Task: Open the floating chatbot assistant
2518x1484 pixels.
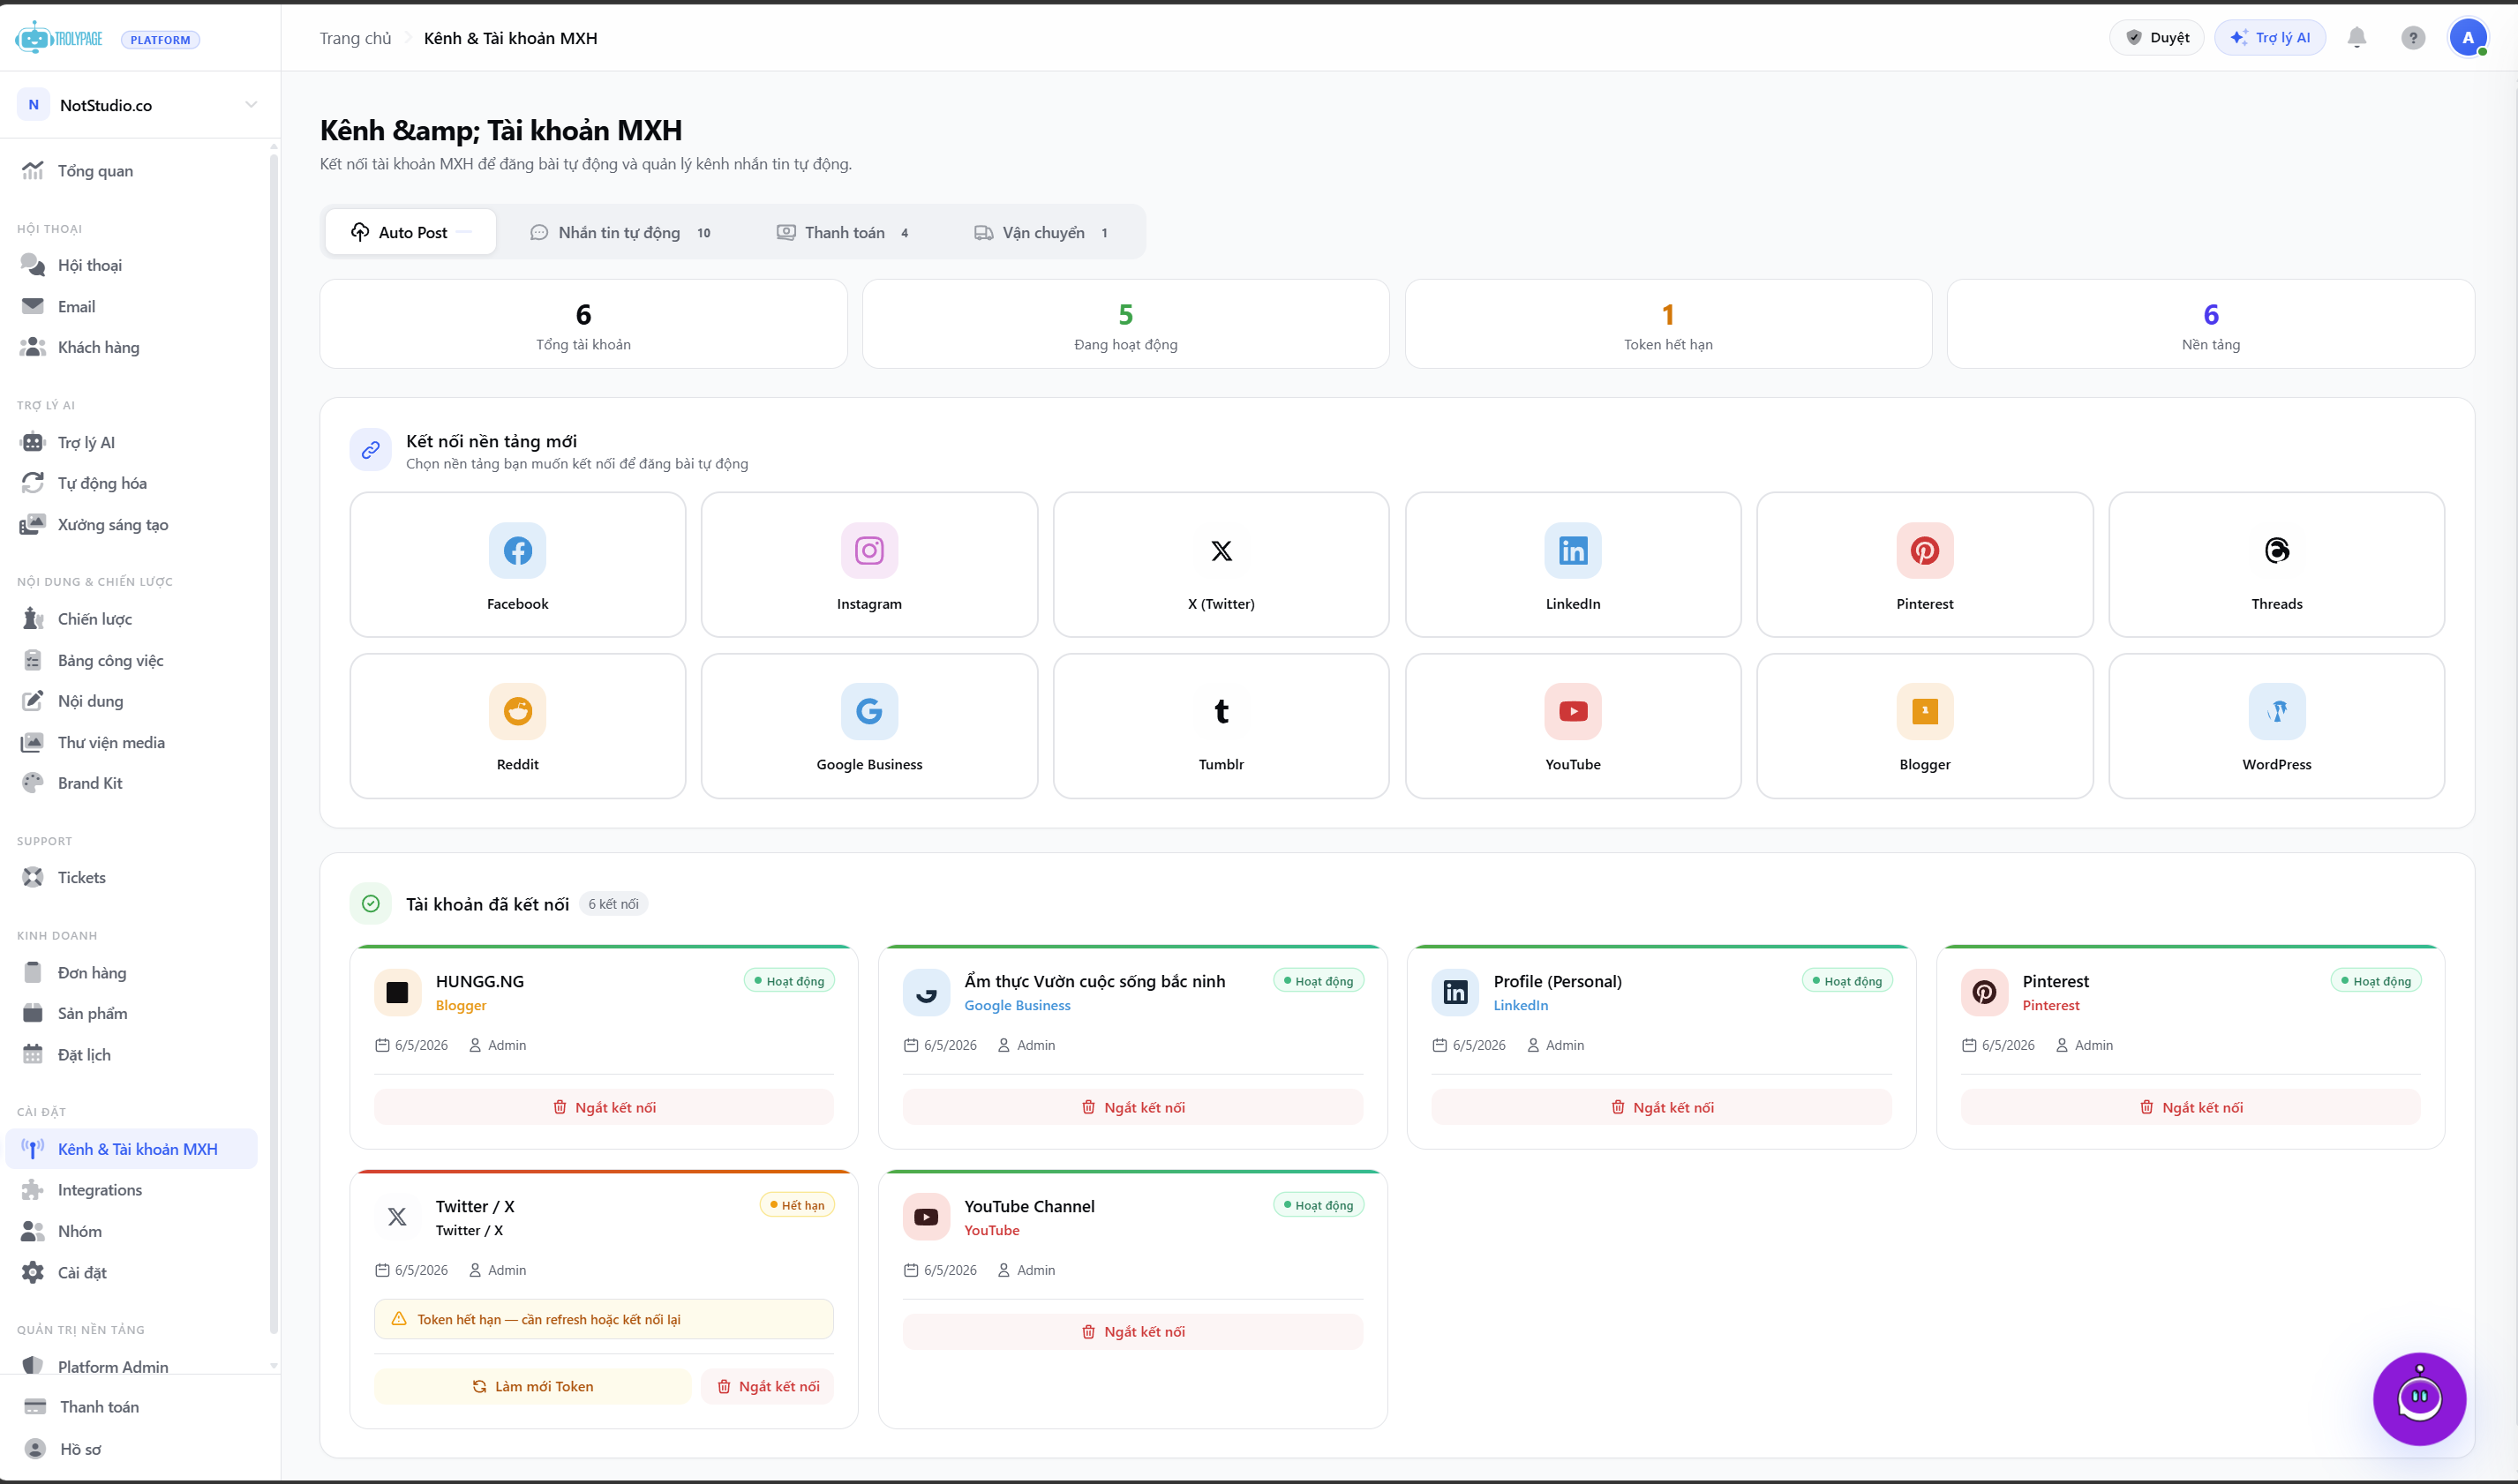Action: click(2419, 1398)
